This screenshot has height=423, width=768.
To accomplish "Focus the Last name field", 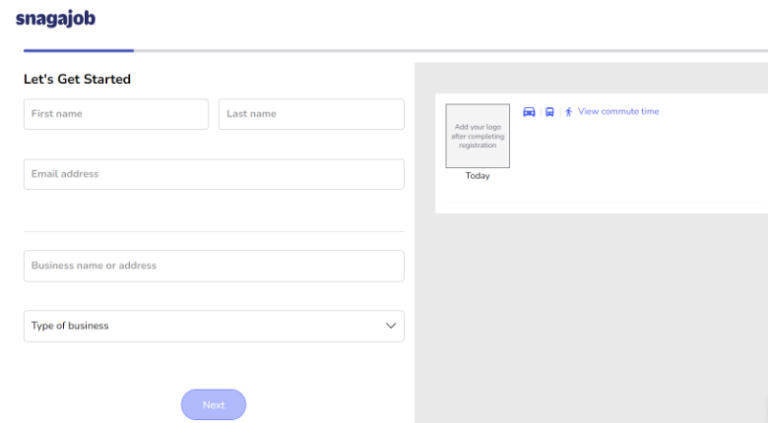I will tap(311, 114).
